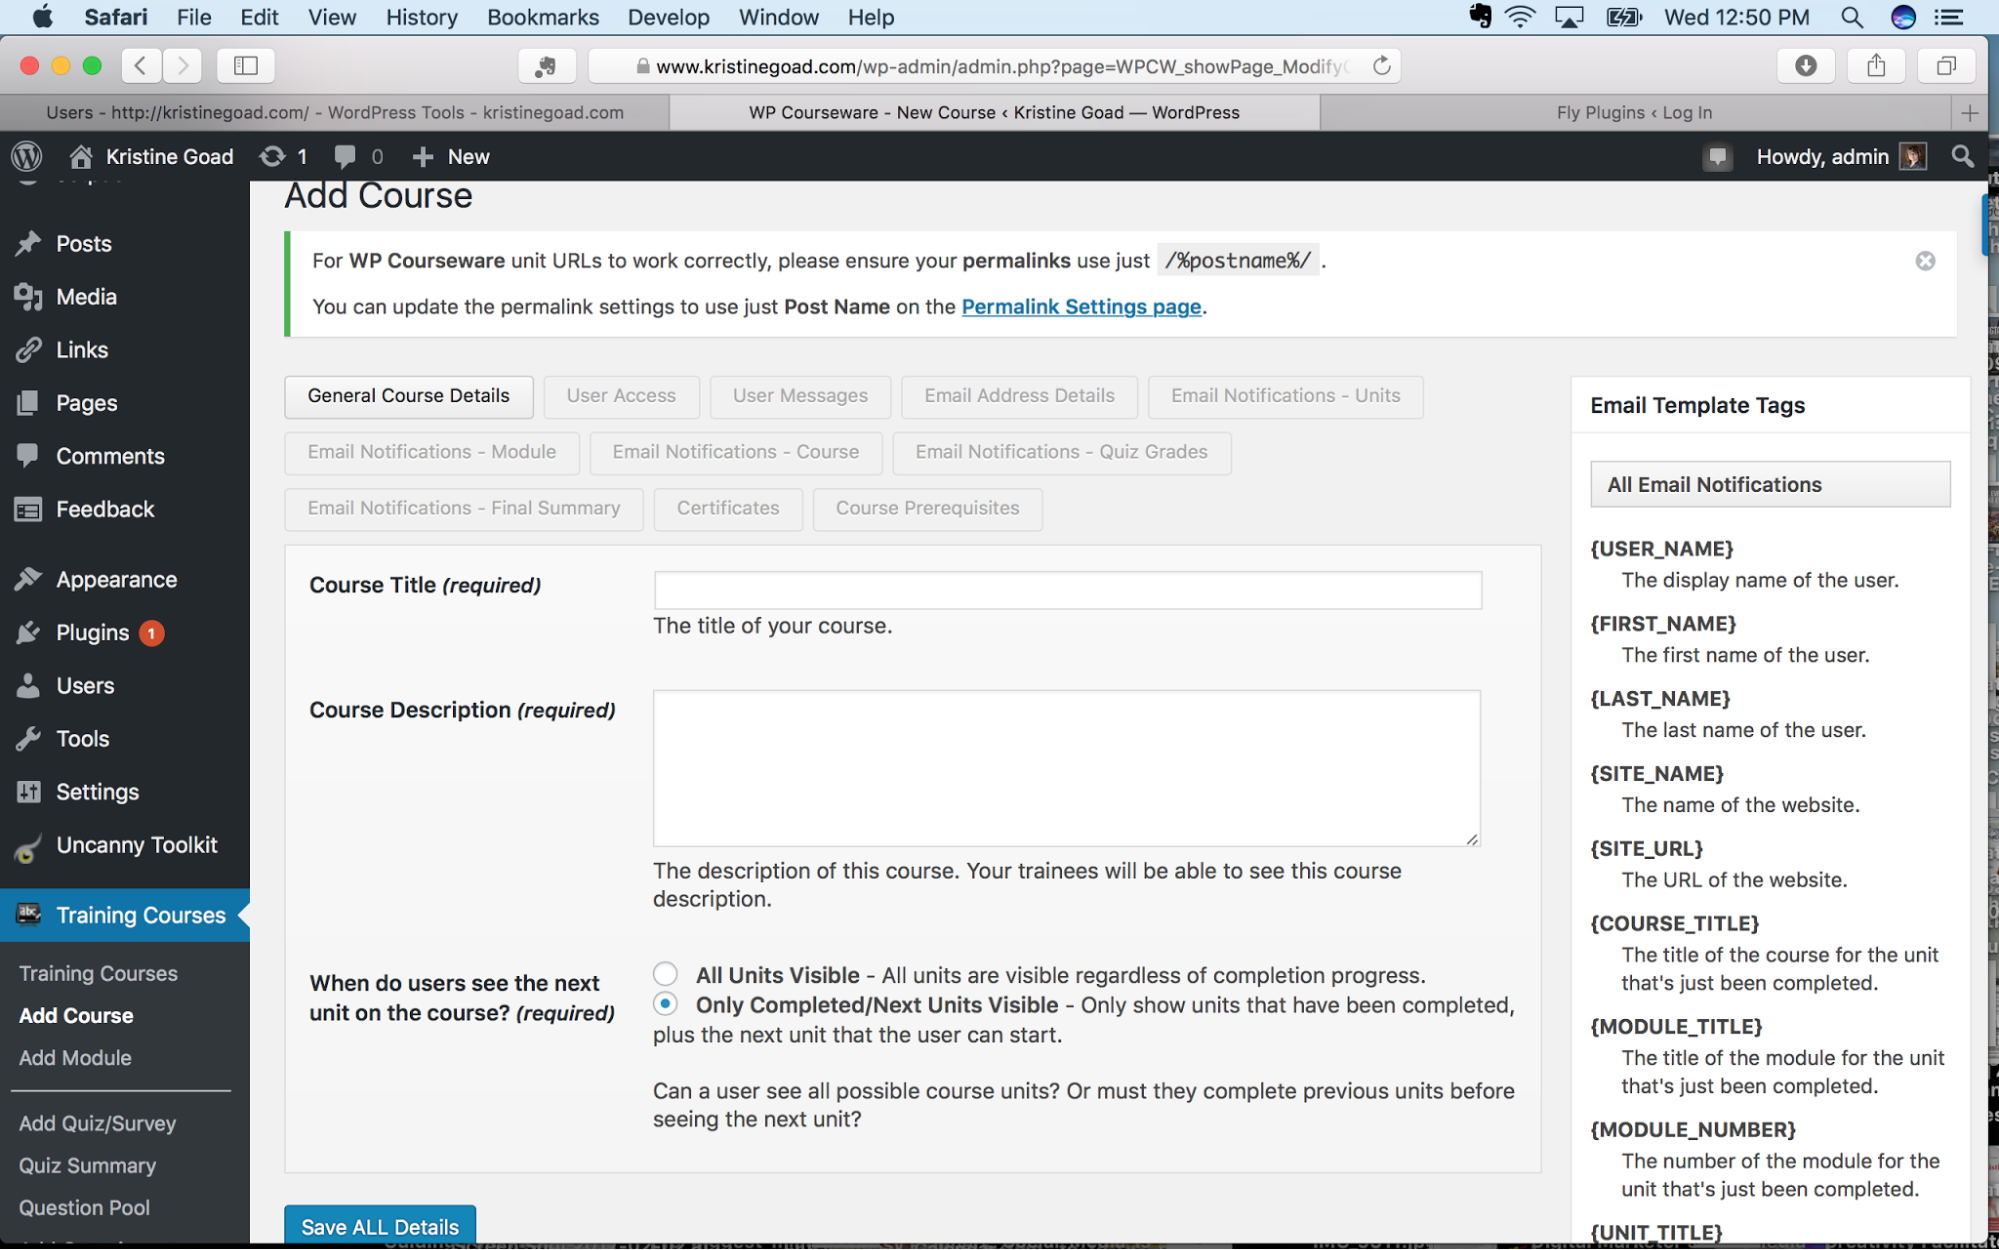The height and width of the screenshot is (1250, 1999).
Task: Click the Training Courses sidebar icon
Action: (27, 914)
